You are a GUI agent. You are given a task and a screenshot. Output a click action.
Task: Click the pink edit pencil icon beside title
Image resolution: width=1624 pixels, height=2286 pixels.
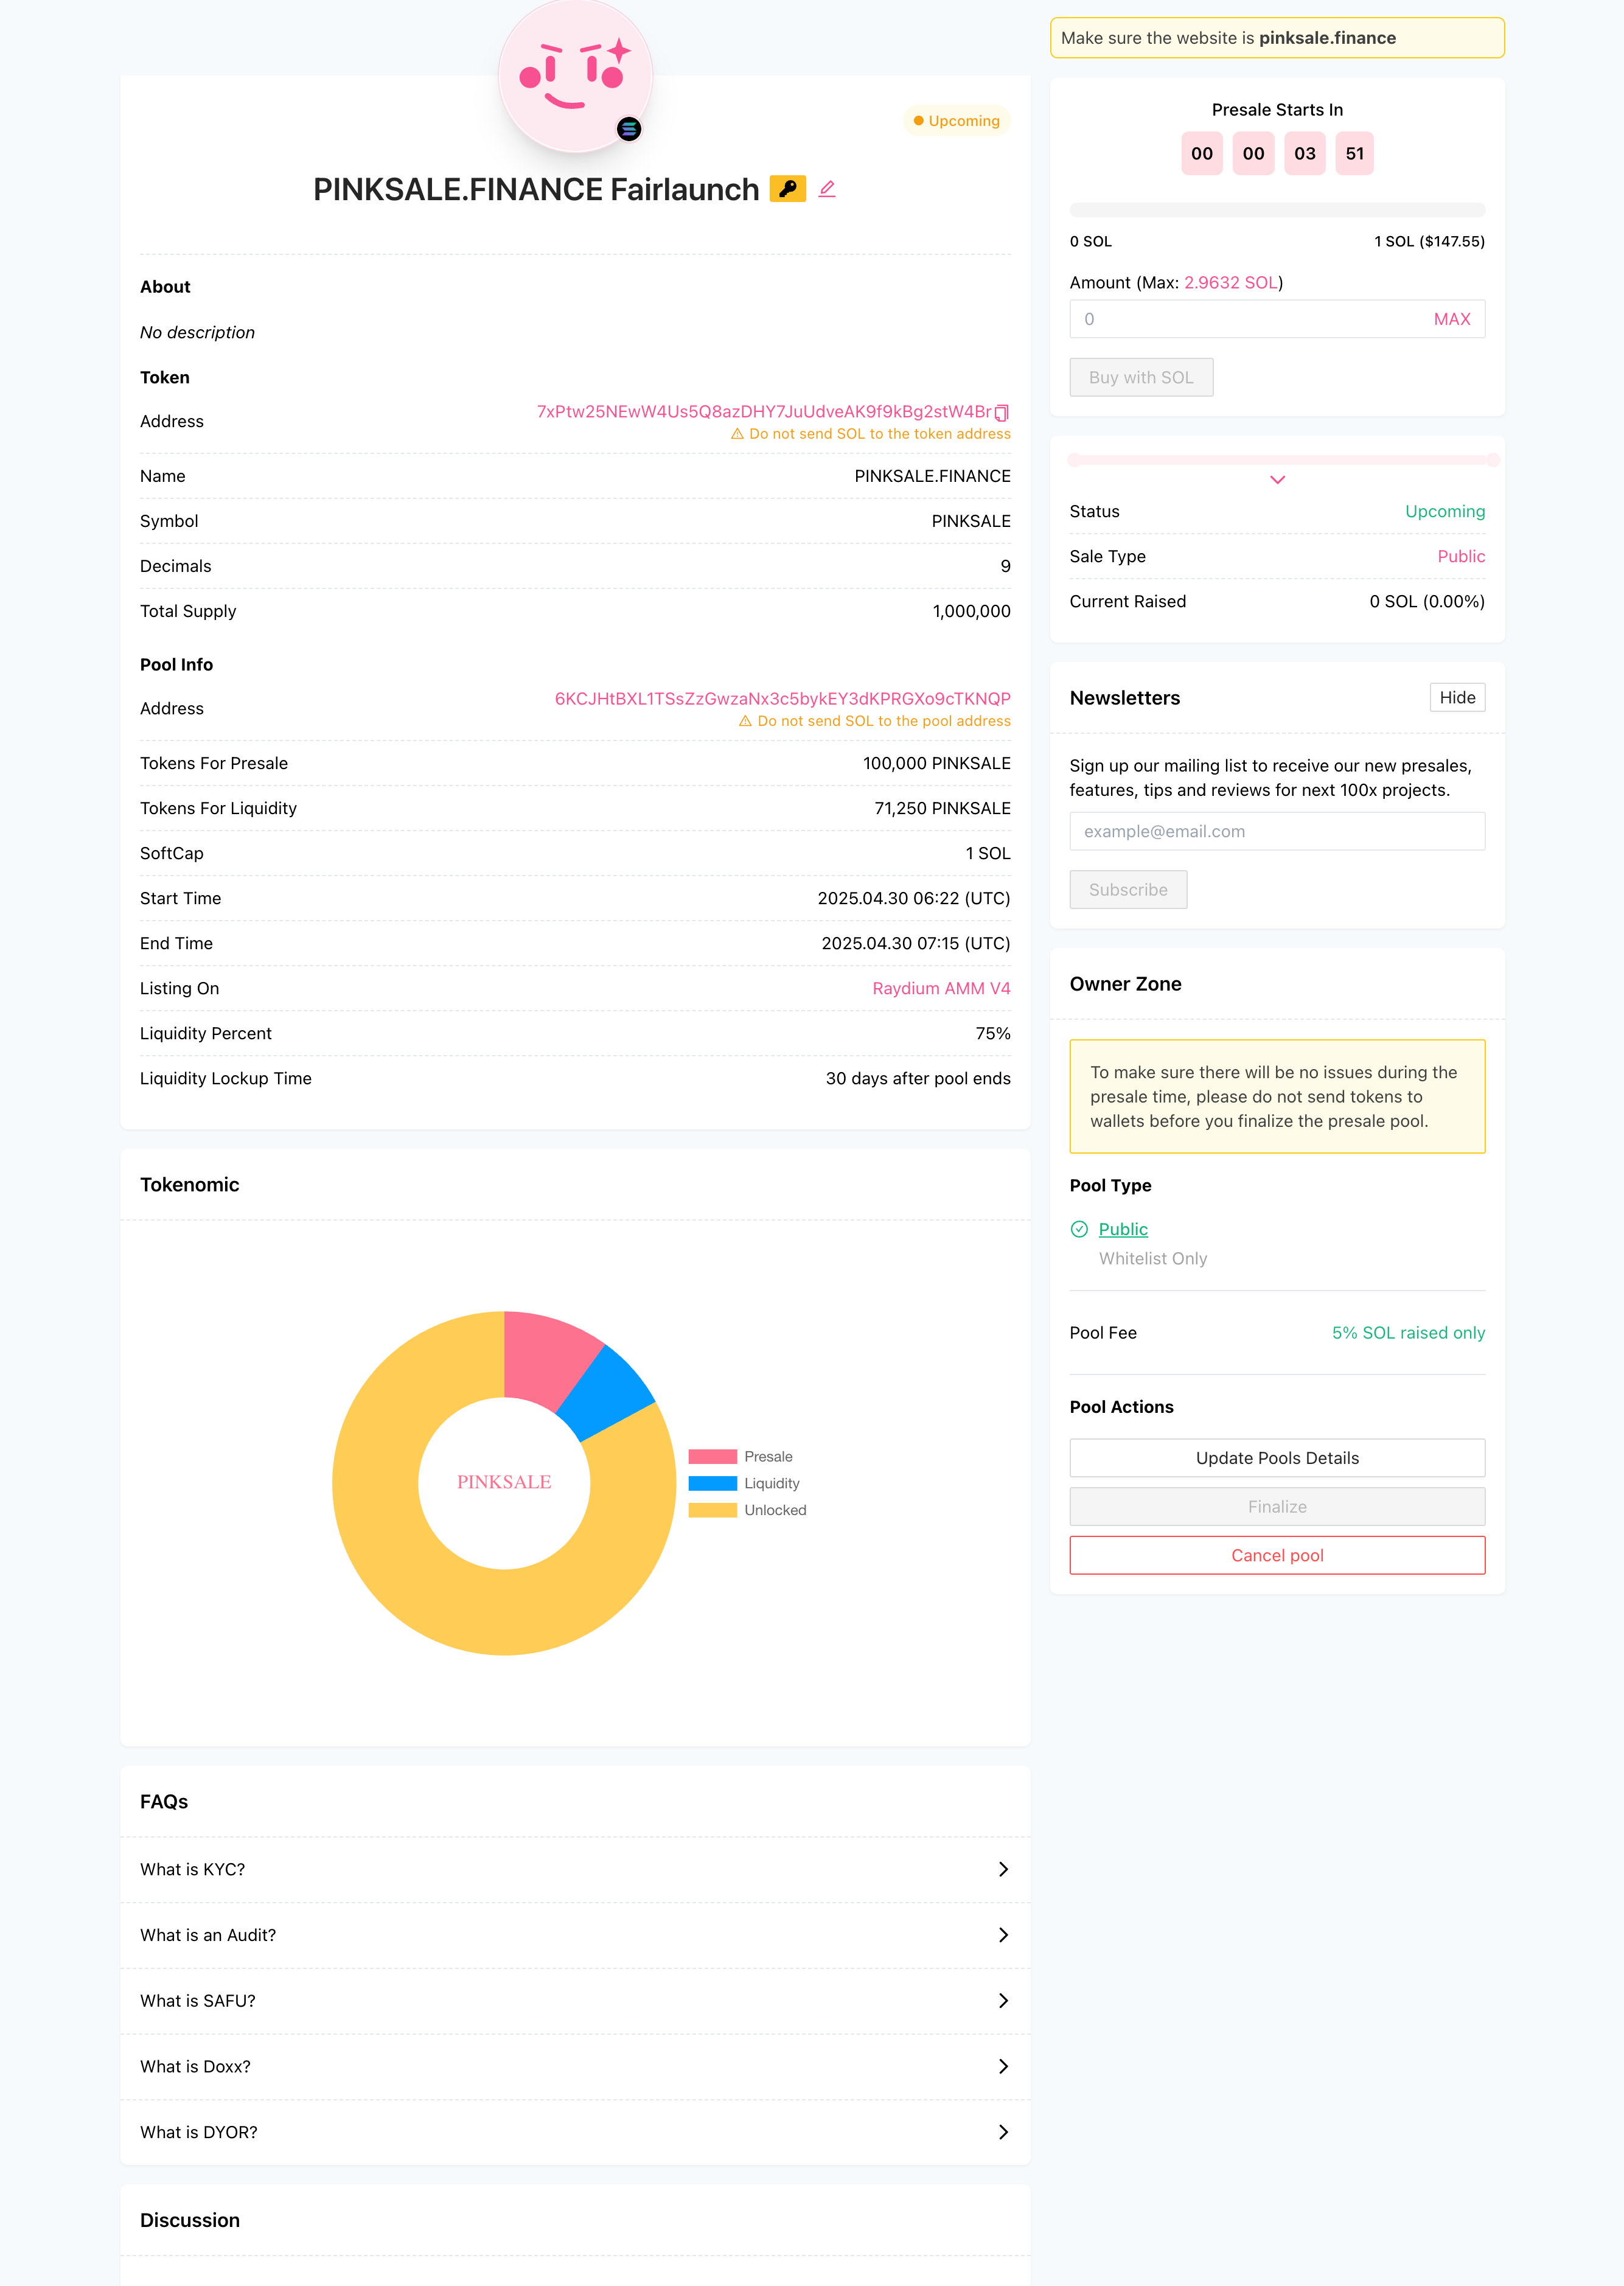tap(827, 189)
